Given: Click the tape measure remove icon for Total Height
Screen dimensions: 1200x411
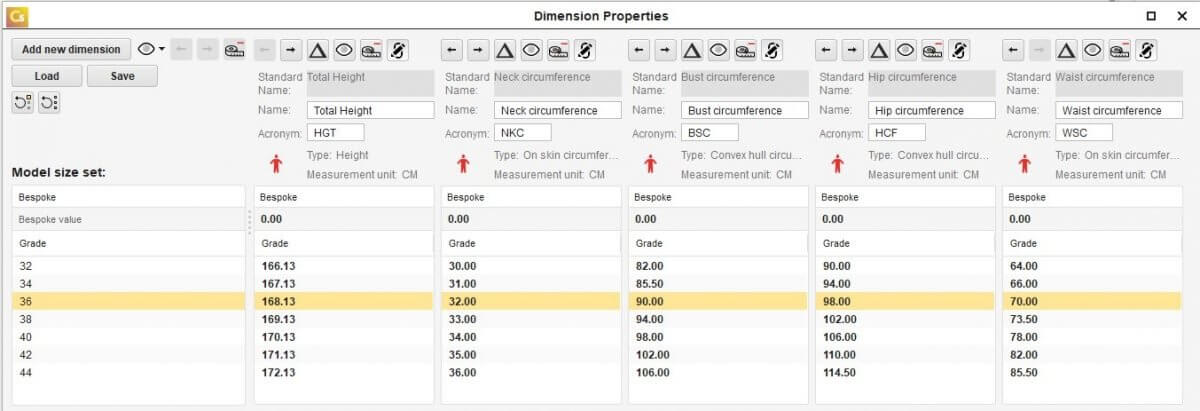Looking at the screenshot, I should tap(372, 49).
